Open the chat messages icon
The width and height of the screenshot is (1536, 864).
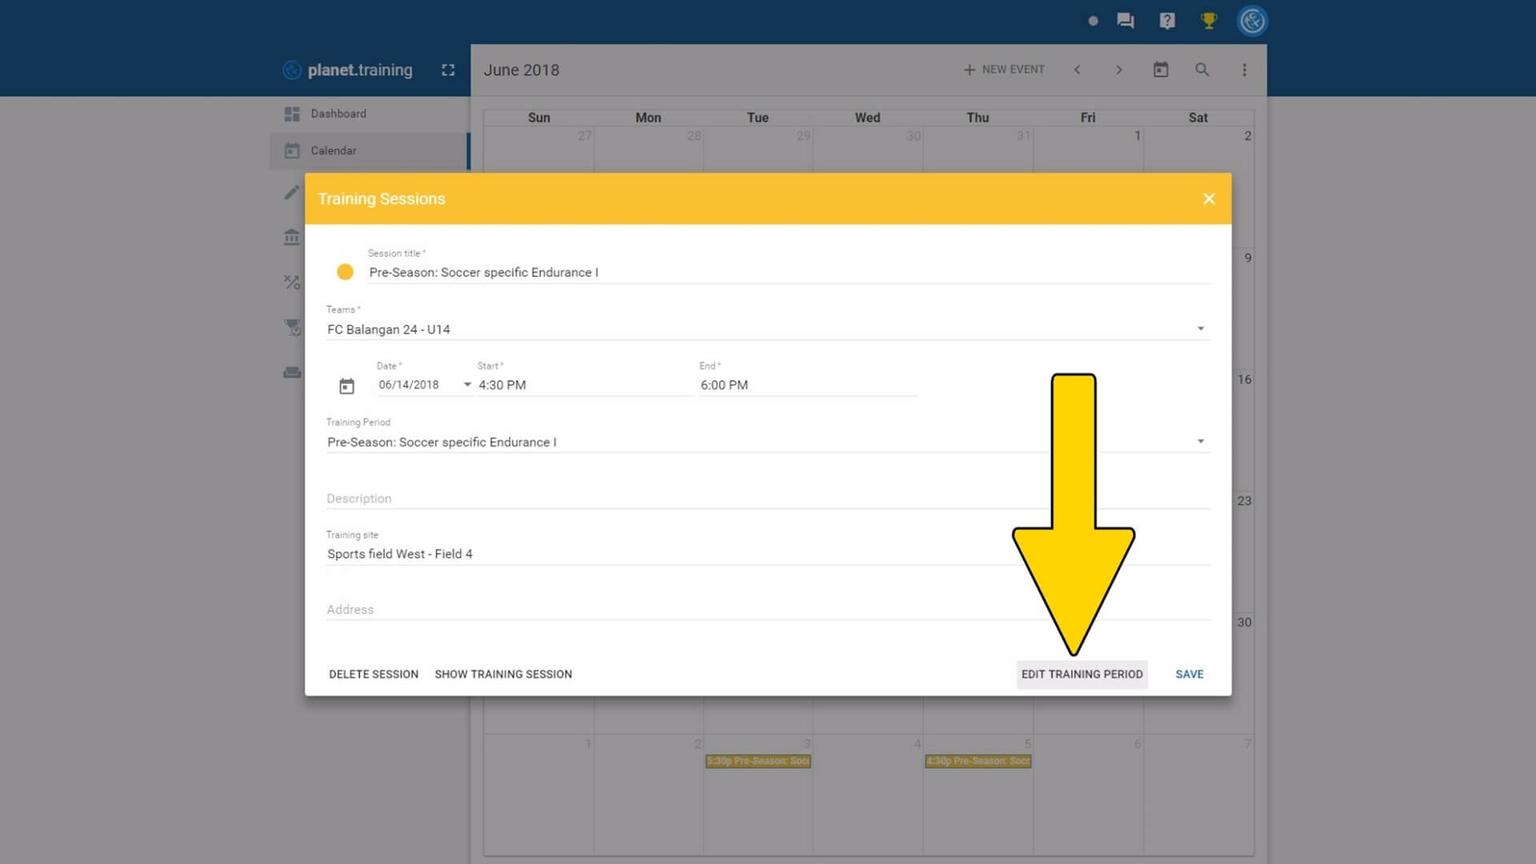(1125, 21)
